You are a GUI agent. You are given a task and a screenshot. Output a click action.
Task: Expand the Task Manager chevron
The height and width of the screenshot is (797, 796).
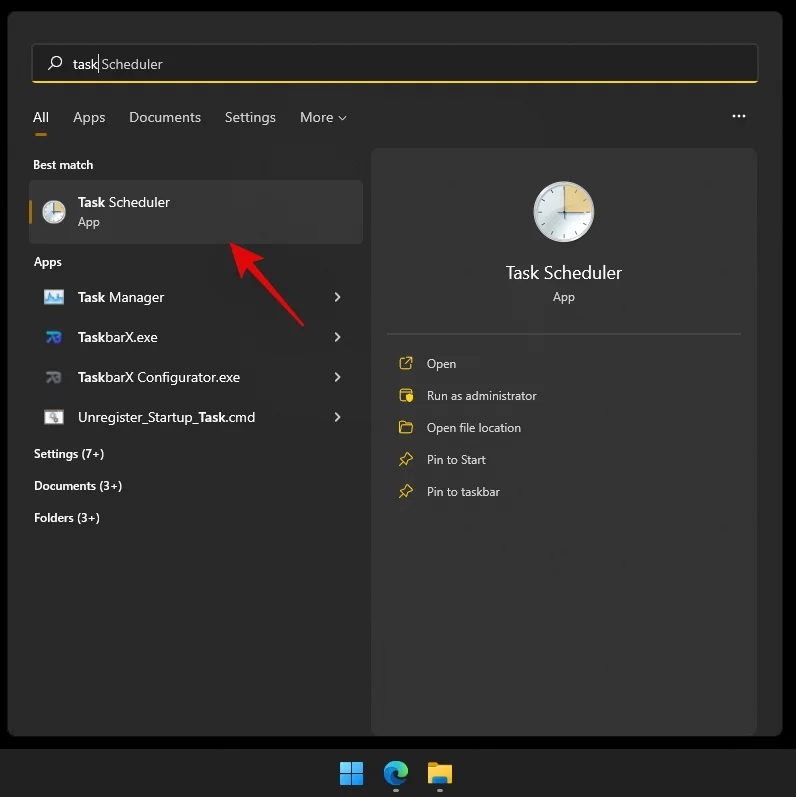point(337,297)
